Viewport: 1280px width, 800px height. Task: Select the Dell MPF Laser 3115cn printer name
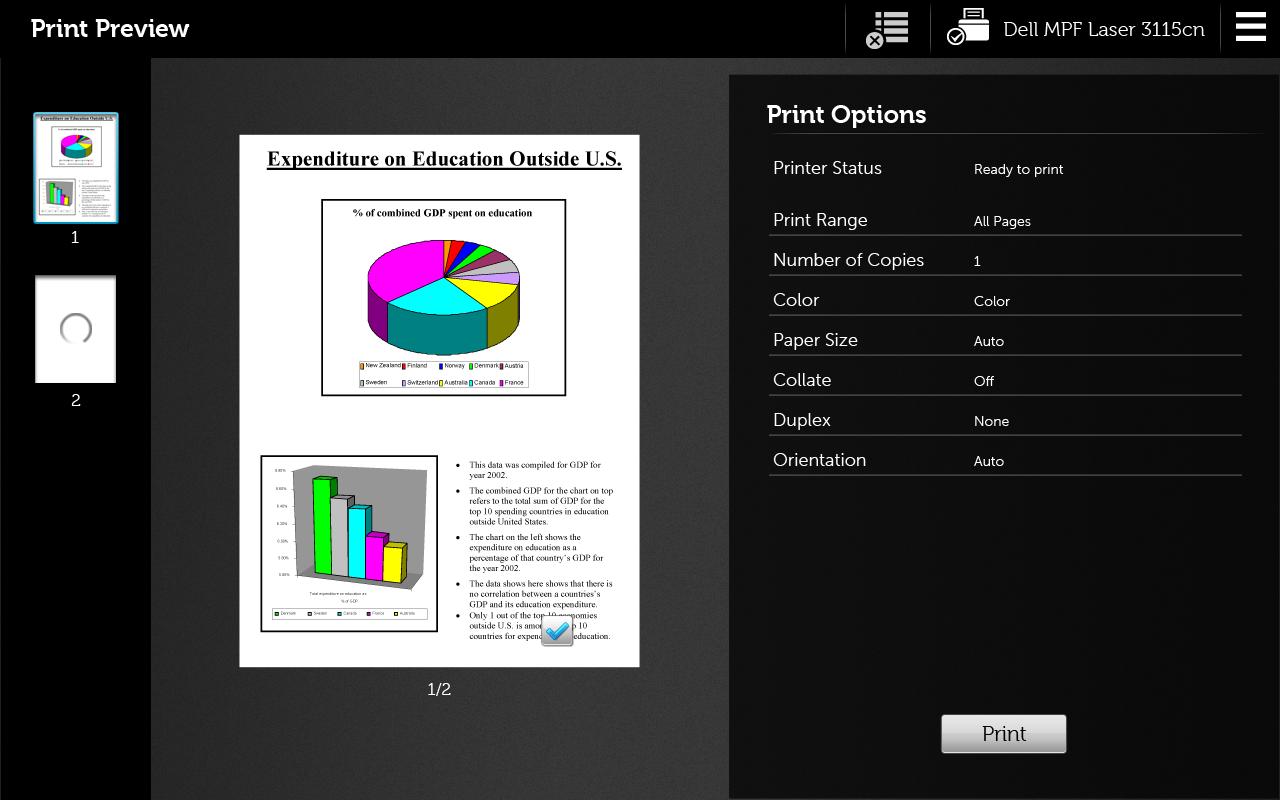[1103, 29]
